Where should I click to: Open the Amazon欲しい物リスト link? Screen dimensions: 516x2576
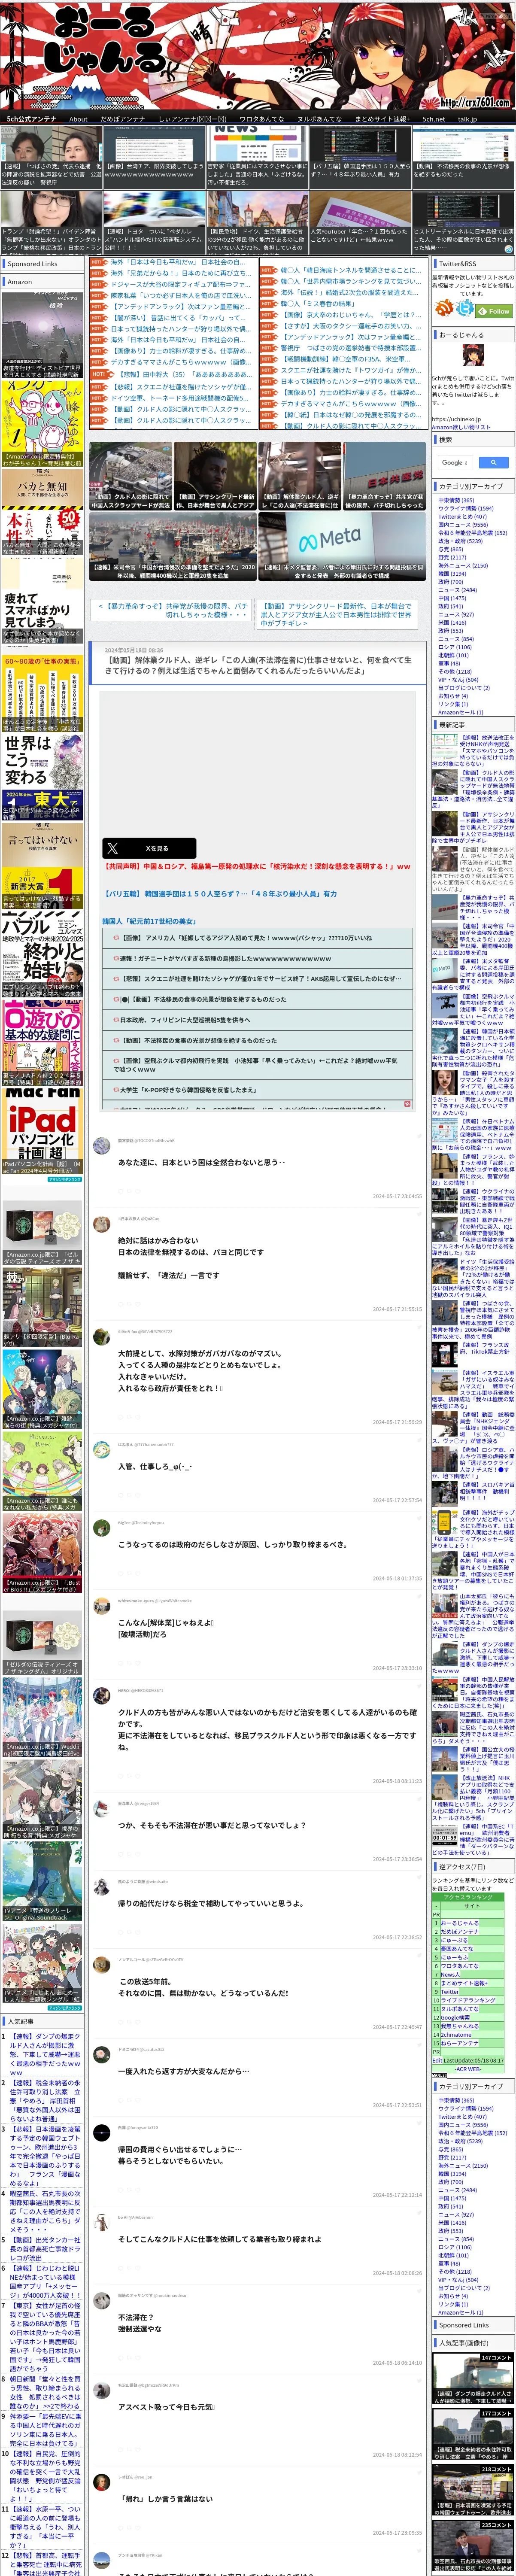point(461,427)
